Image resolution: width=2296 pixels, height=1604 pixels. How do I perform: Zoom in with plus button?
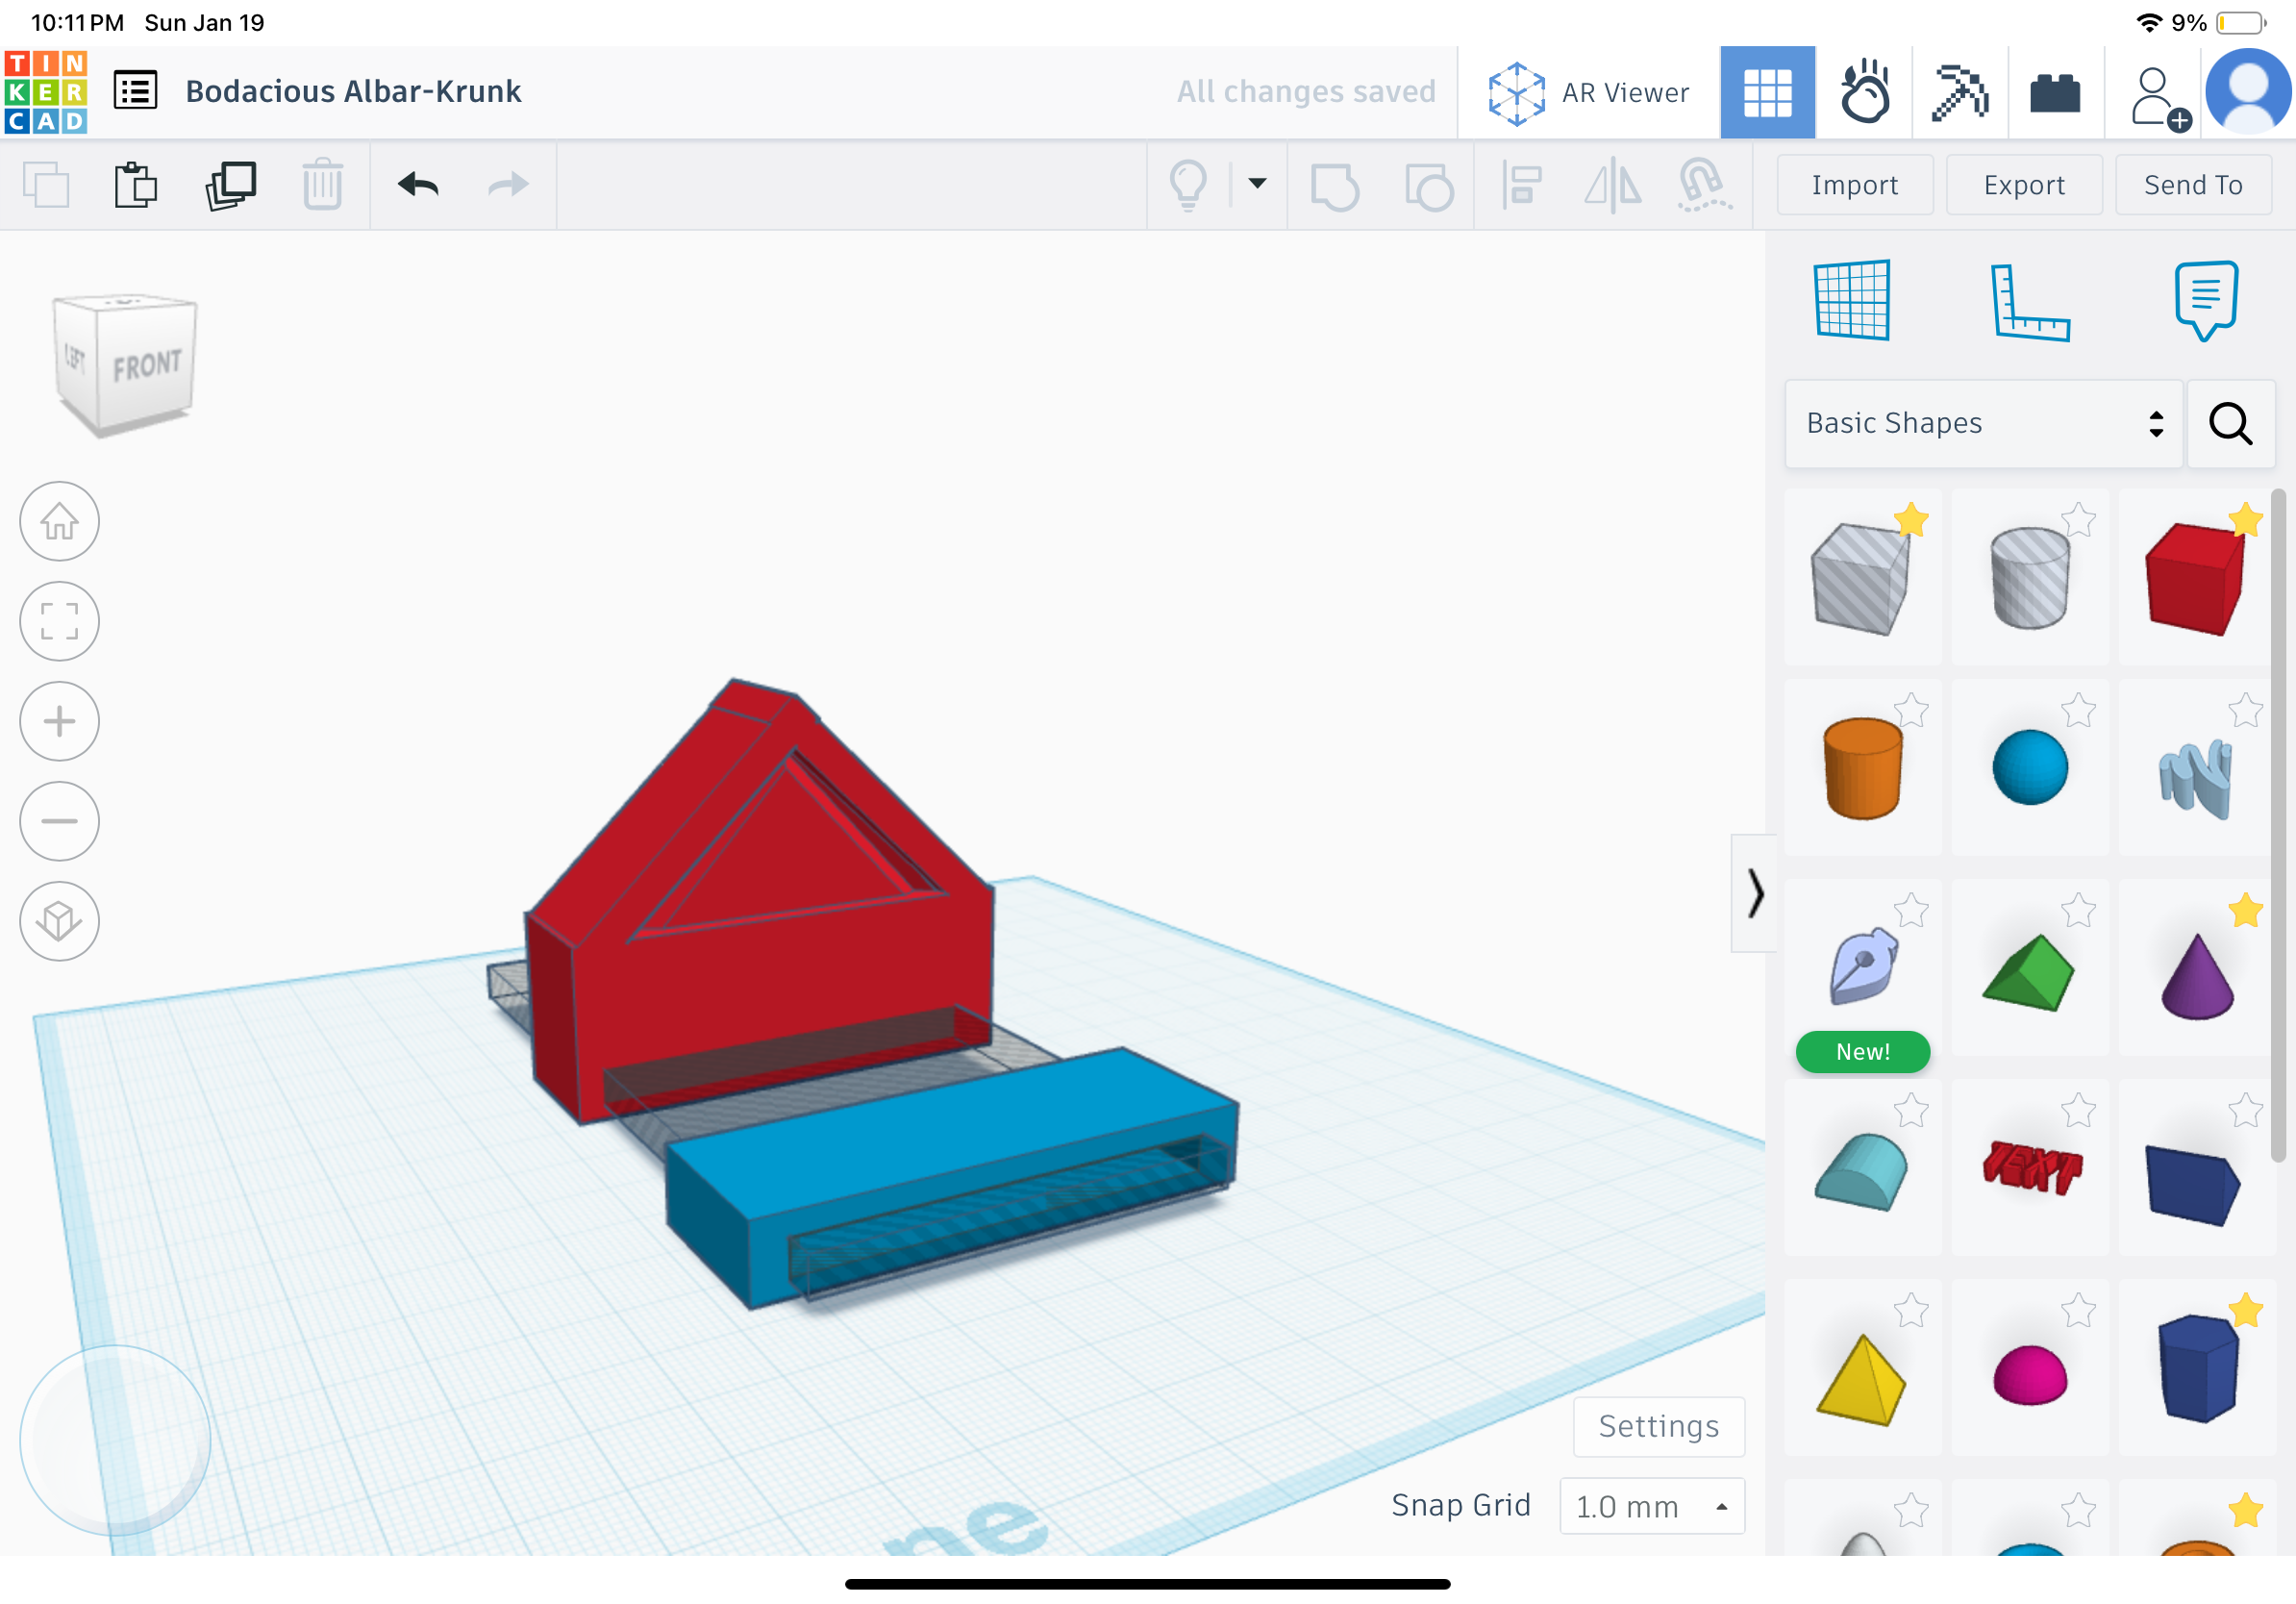(x=59, y=721)
